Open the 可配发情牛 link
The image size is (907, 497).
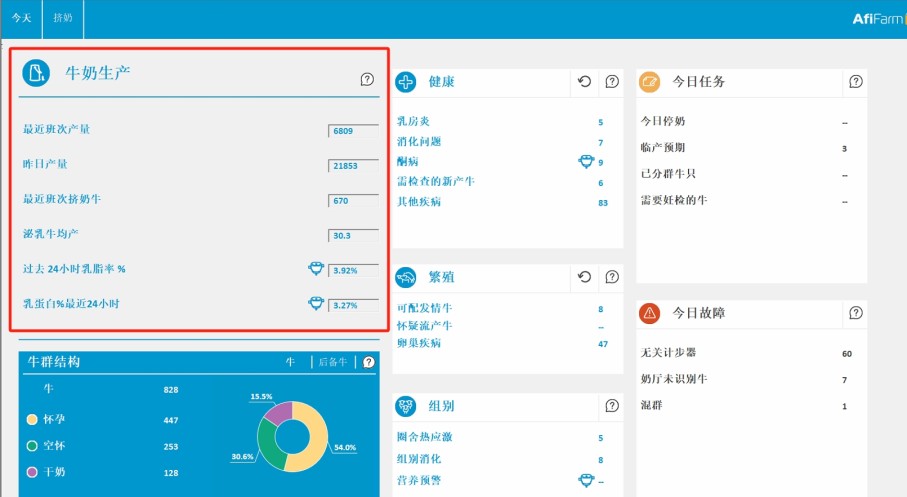pos(424,309)
